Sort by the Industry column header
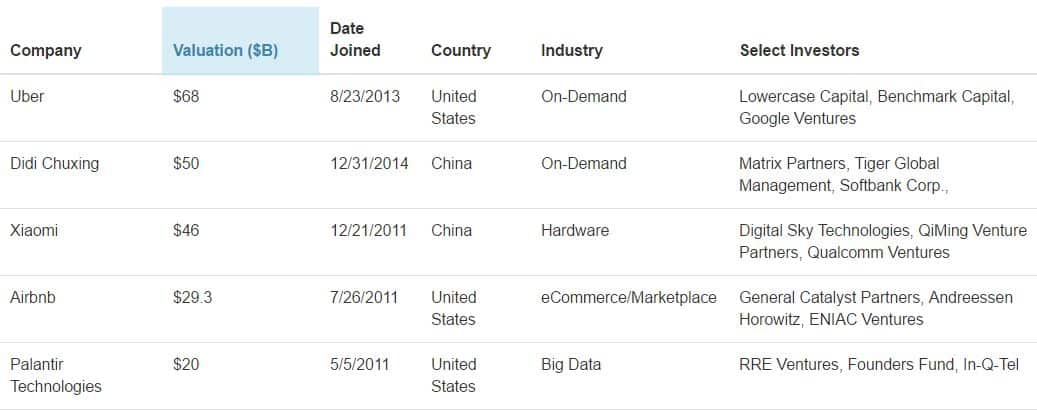The width and height of the screenshot is (1037, 411). point(572,50)
